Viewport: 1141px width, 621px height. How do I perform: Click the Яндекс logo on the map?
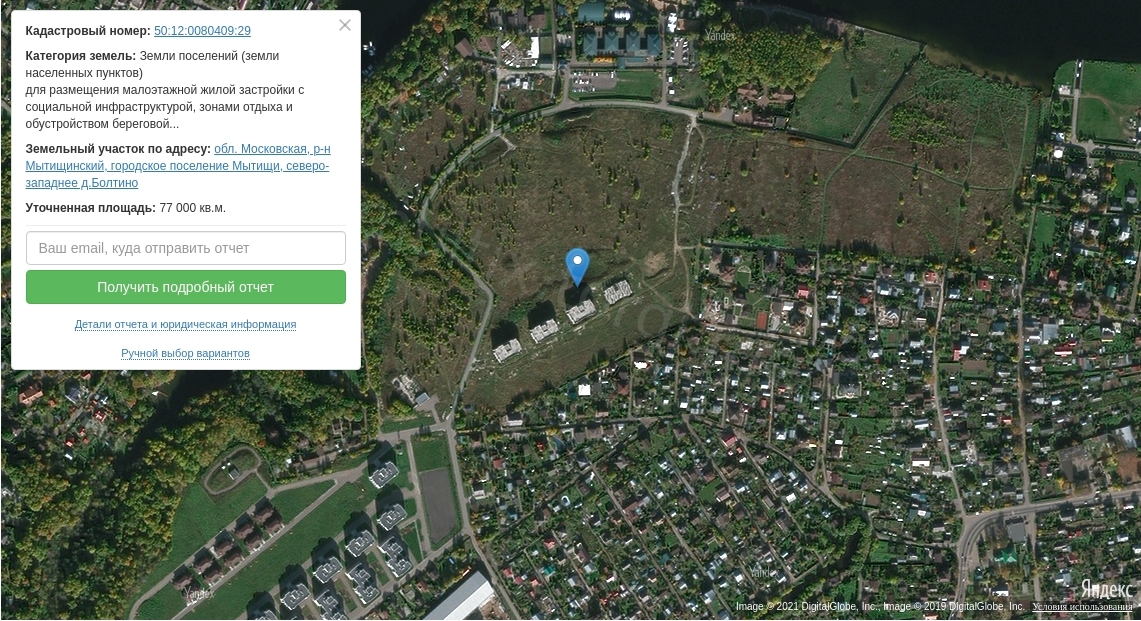click(x=1106, y=588)
